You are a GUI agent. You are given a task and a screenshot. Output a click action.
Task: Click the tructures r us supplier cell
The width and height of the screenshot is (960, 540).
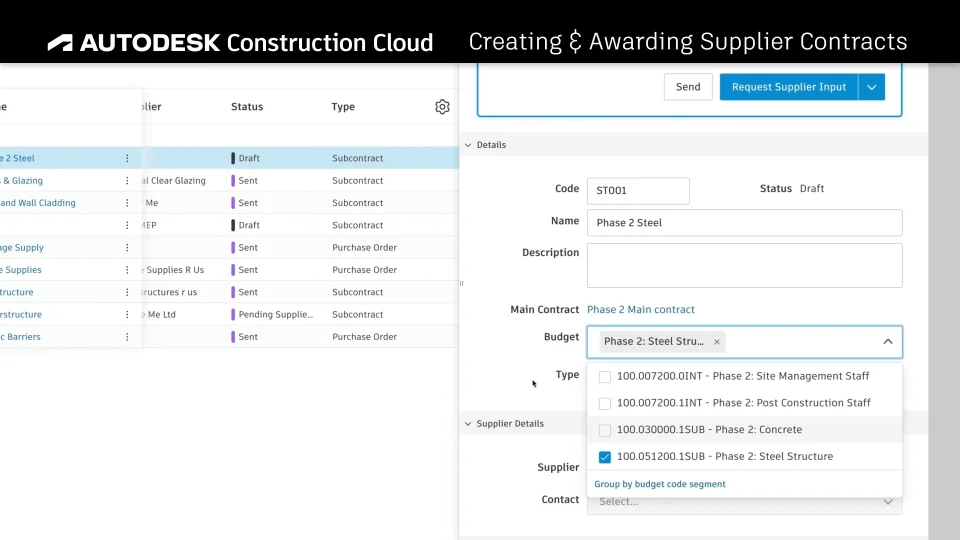pos(170,292)
